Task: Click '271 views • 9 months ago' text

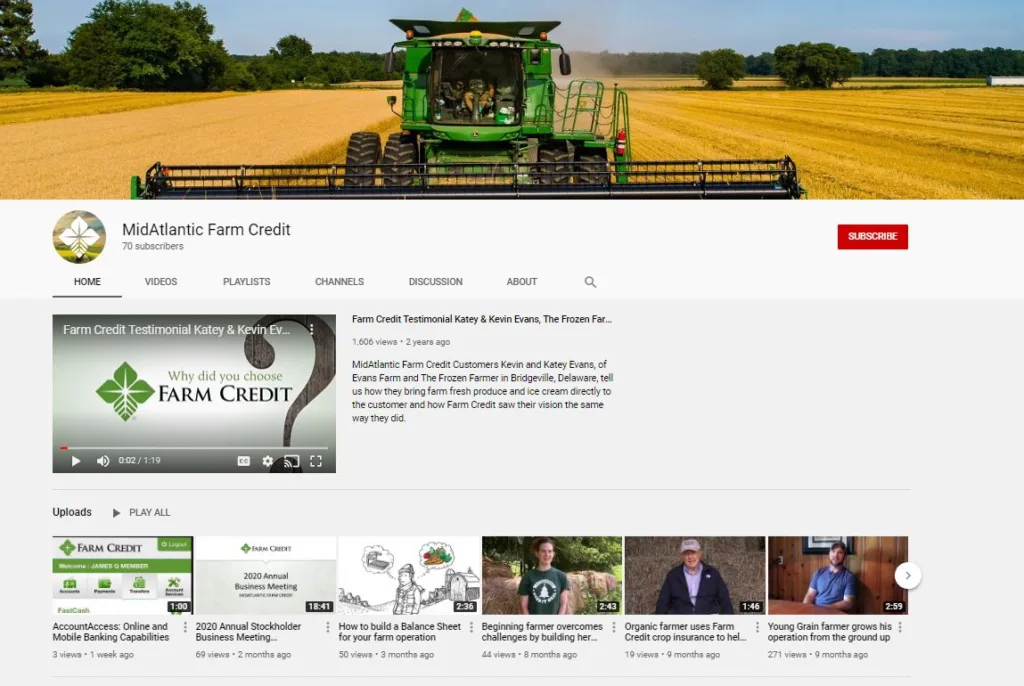Action: tap(818, 655)
